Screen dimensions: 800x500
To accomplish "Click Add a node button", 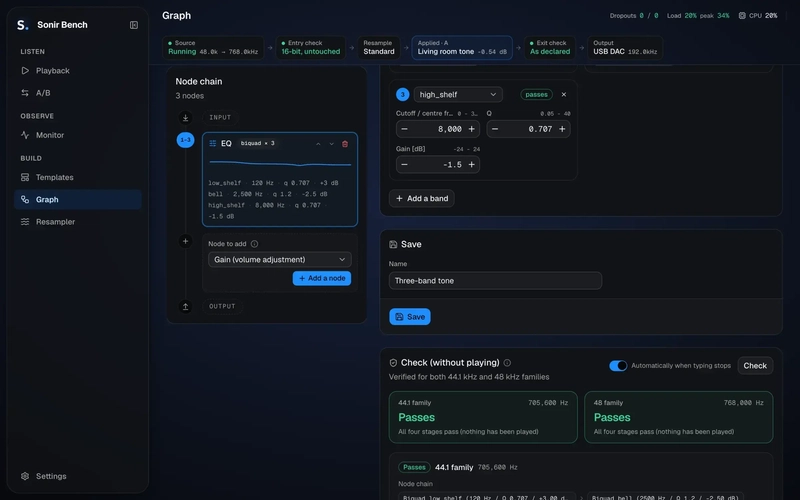I will 322,278.
